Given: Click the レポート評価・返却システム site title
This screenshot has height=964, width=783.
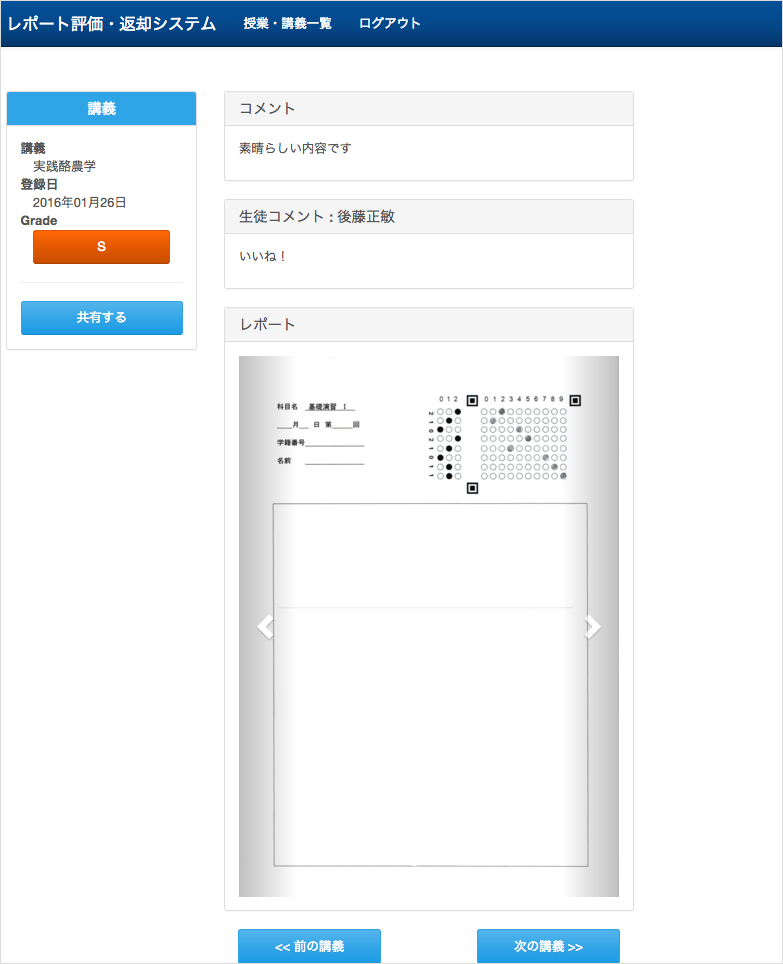Looking at the screenshot, I should coord(112,23).
